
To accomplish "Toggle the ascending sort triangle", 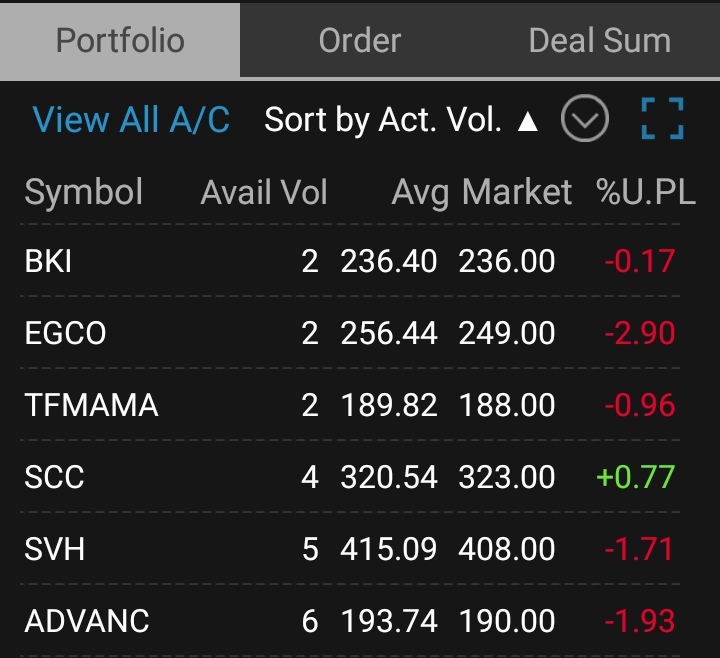I will click(x=528, y=122).
